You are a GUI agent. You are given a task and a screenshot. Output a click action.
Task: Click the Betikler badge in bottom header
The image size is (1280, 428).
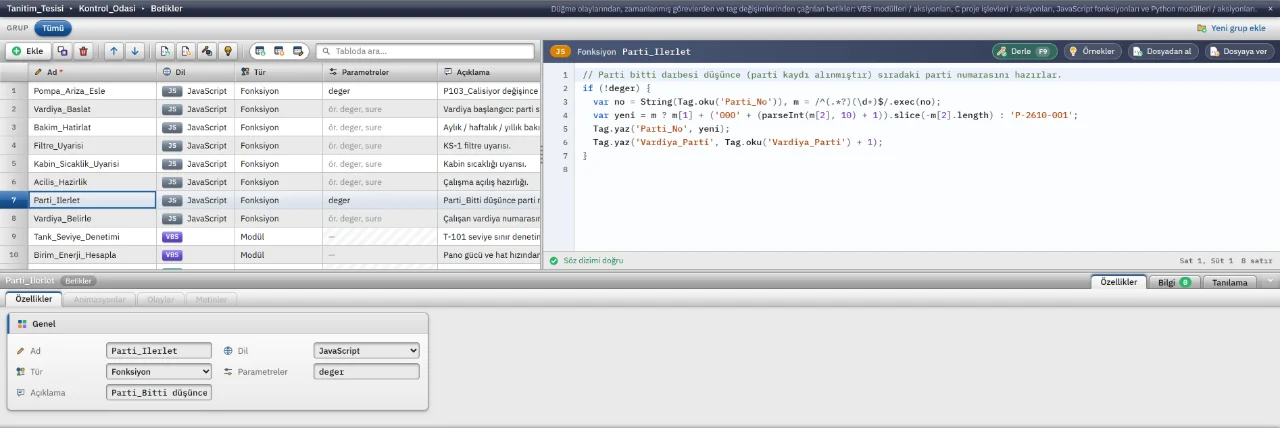click(x=79, y=281)
